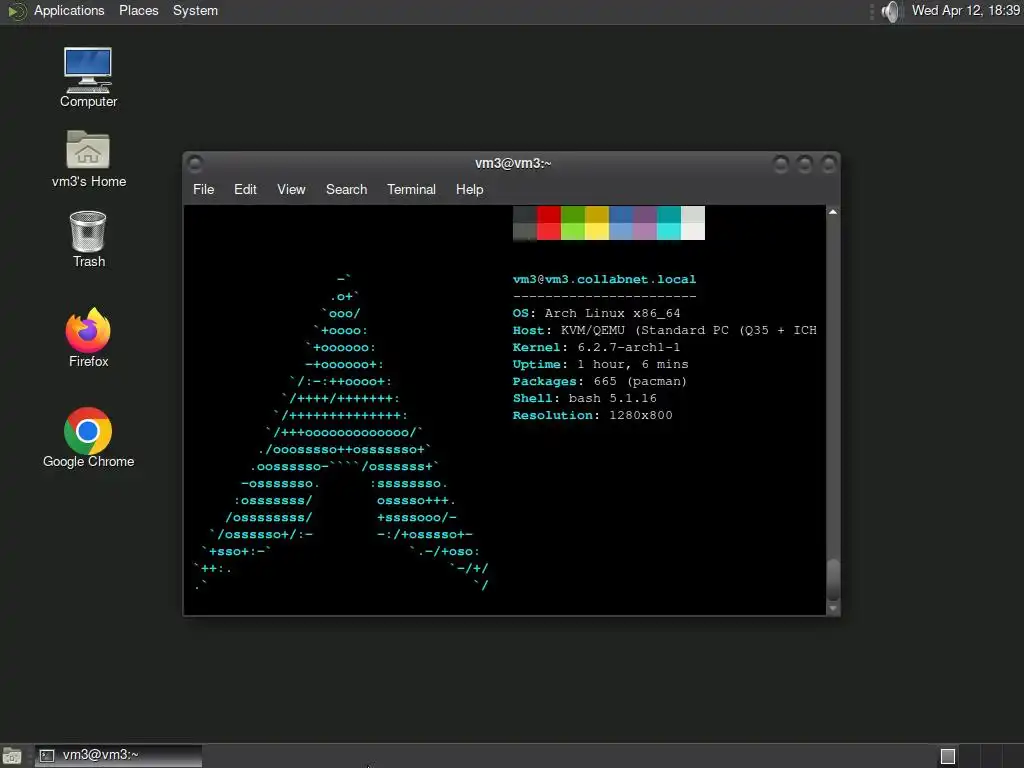Click the volume speaker icon in the panel
The image size is (1024, 768).
point(890,11)
